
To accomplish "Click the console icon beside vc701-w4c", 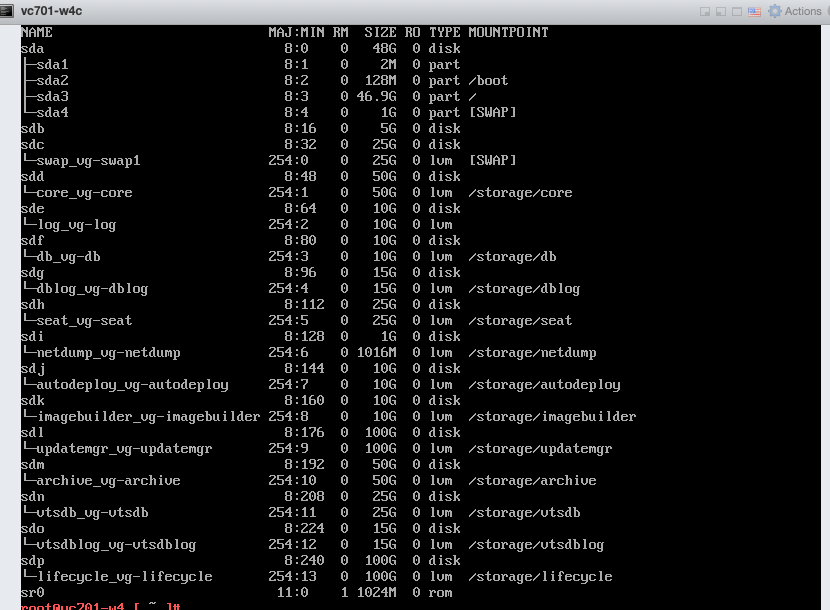I will pos(9,11).
